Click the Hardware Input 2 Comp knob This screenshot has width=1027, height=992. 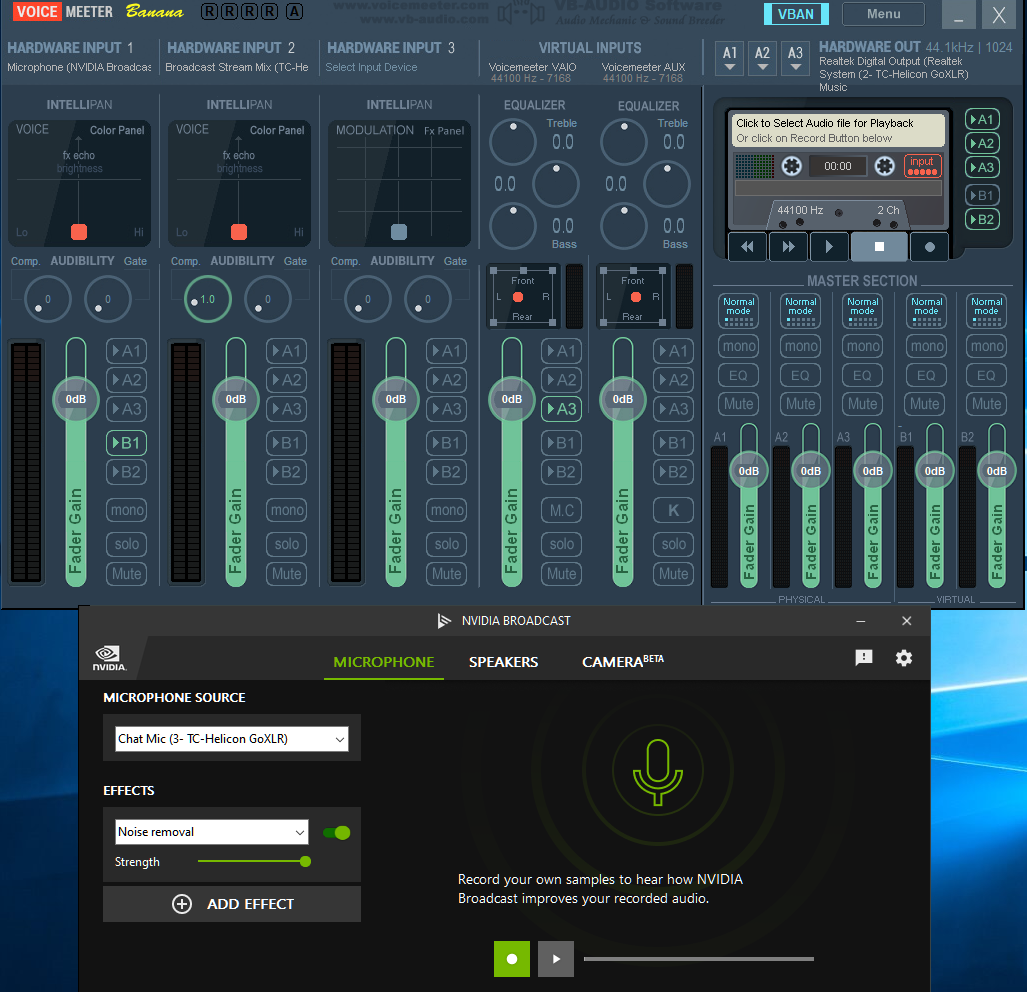coord(207,299)
